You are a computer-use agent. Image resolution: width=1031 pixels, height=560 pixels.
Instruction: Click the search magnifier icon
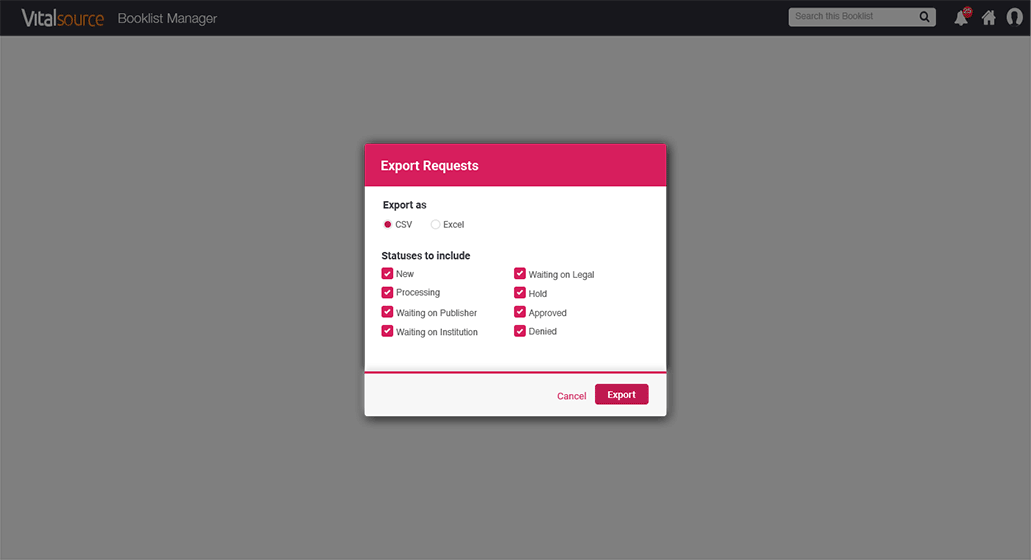(924, 17)
